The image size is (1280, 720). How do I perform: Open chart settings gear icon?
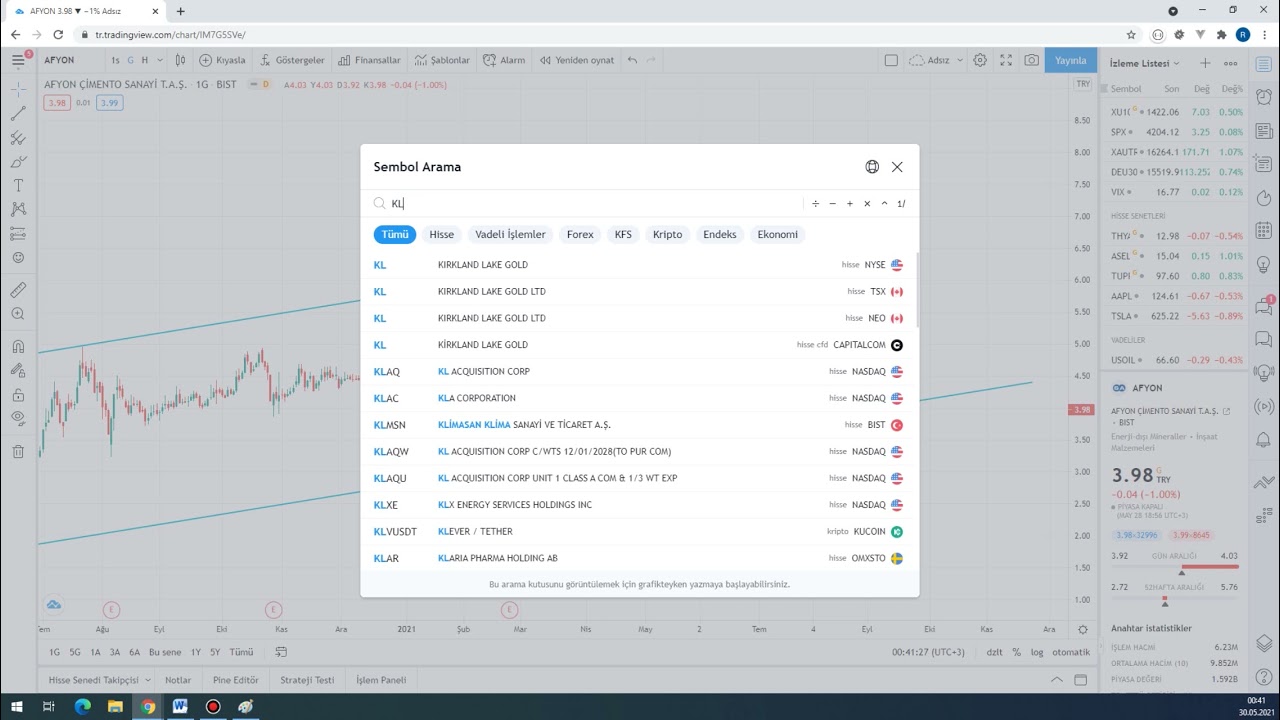point(980,60)
